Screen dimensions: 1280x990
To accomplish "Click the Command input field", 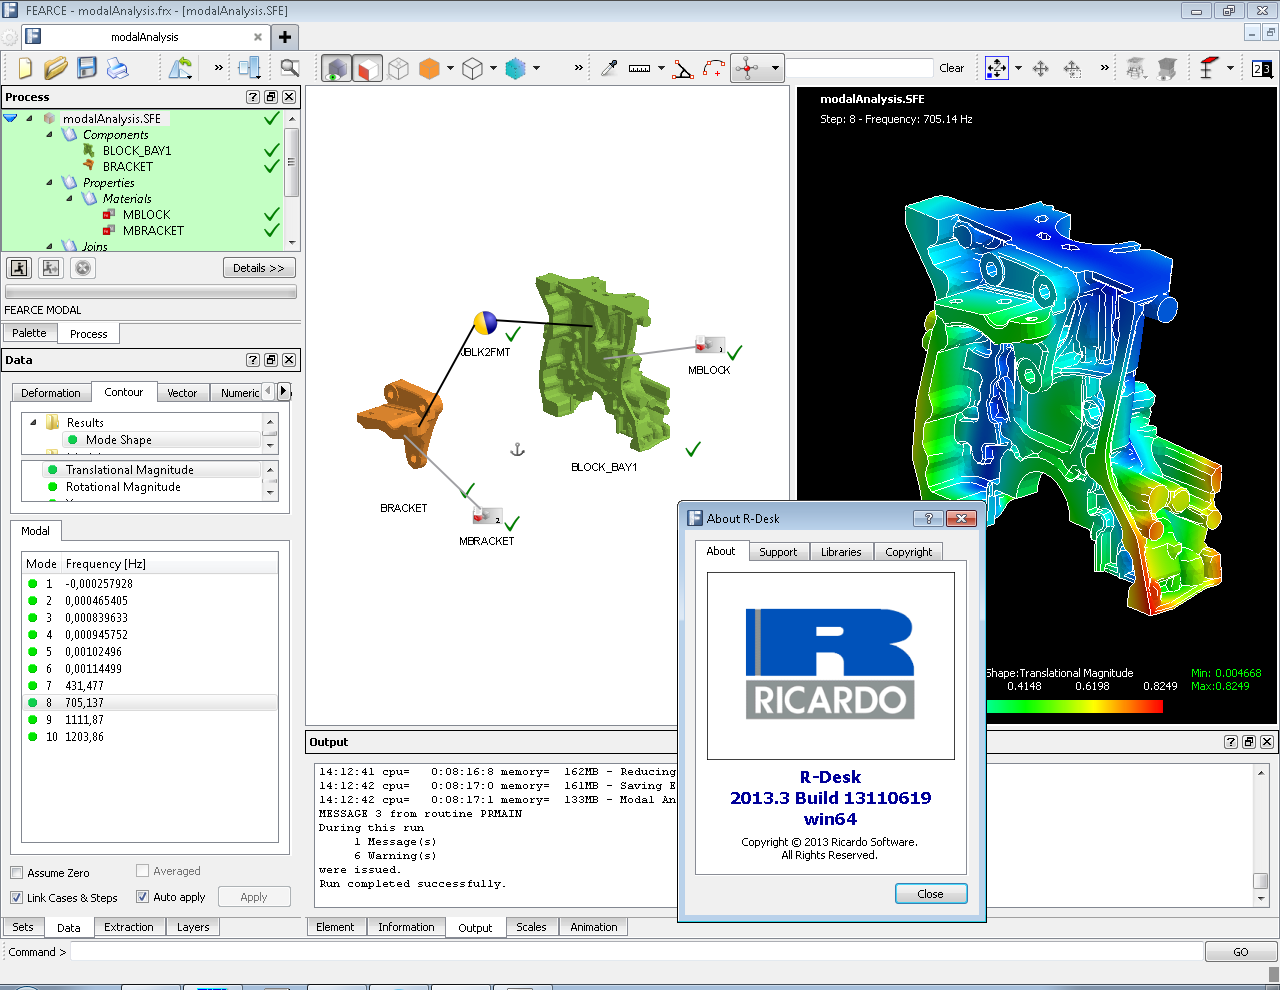I will pyautogui.click(x=636, y=952).
